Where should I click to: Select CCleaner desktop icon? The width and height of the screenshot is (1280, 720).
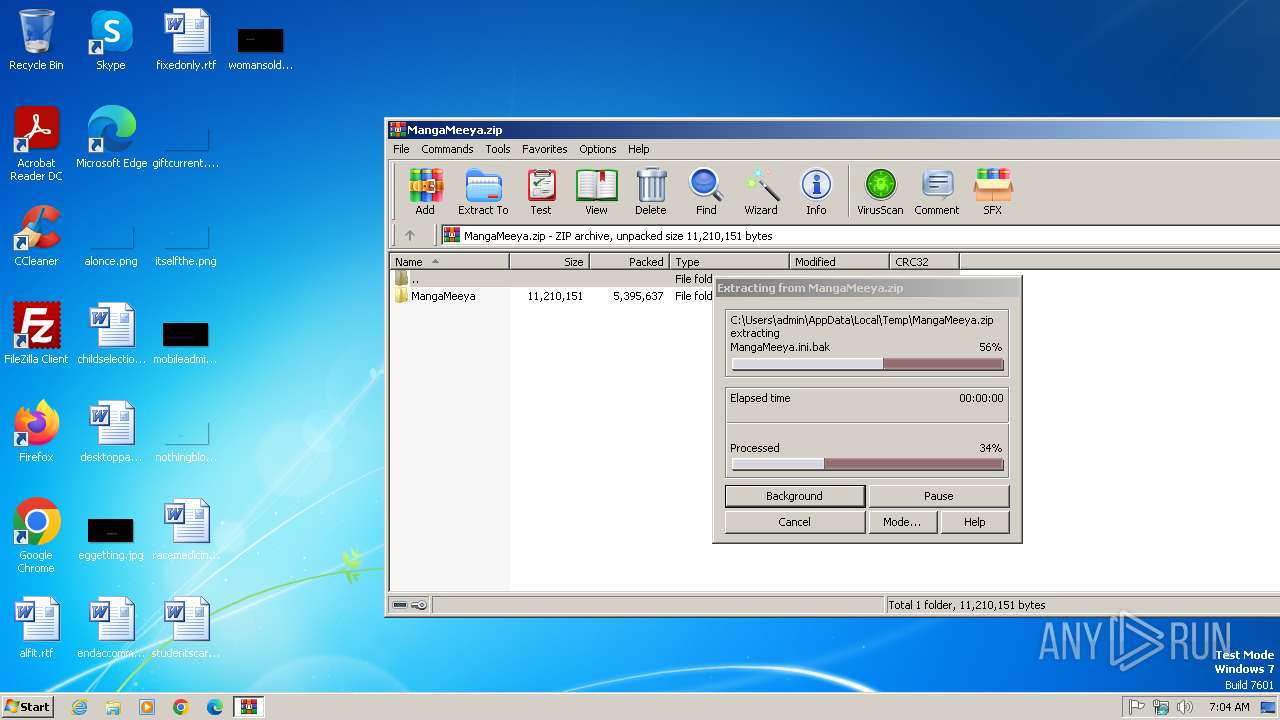coord(36,236)
